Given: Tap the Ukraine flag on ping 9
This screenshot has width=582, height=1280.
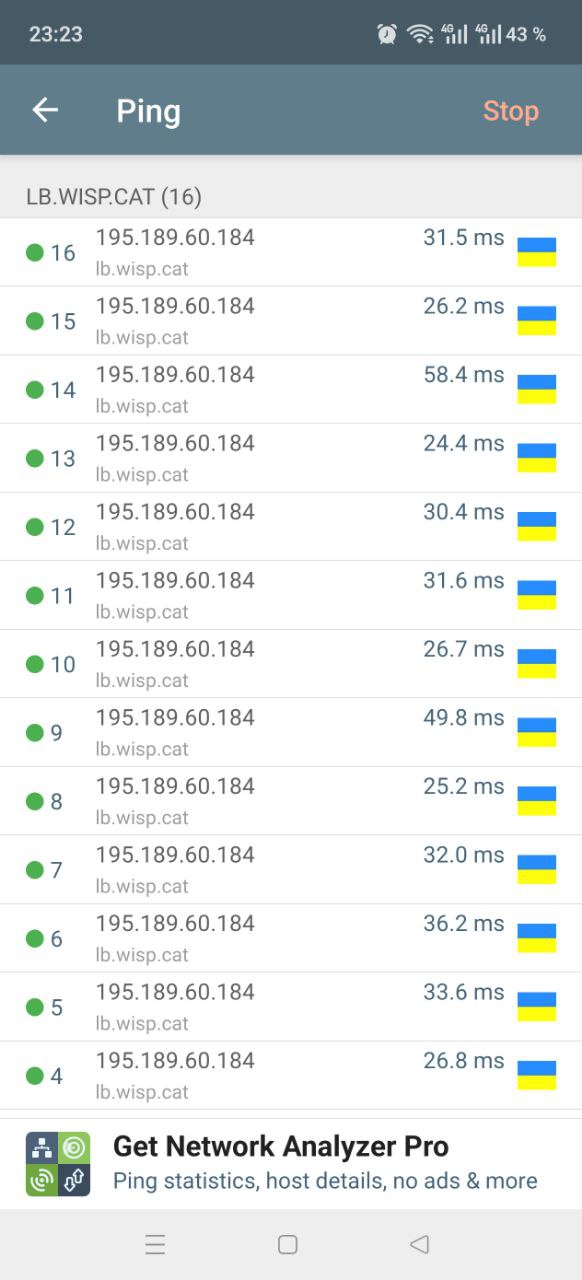Looking at the screenshot, I should pyautogui.click(x=536, y=732).
